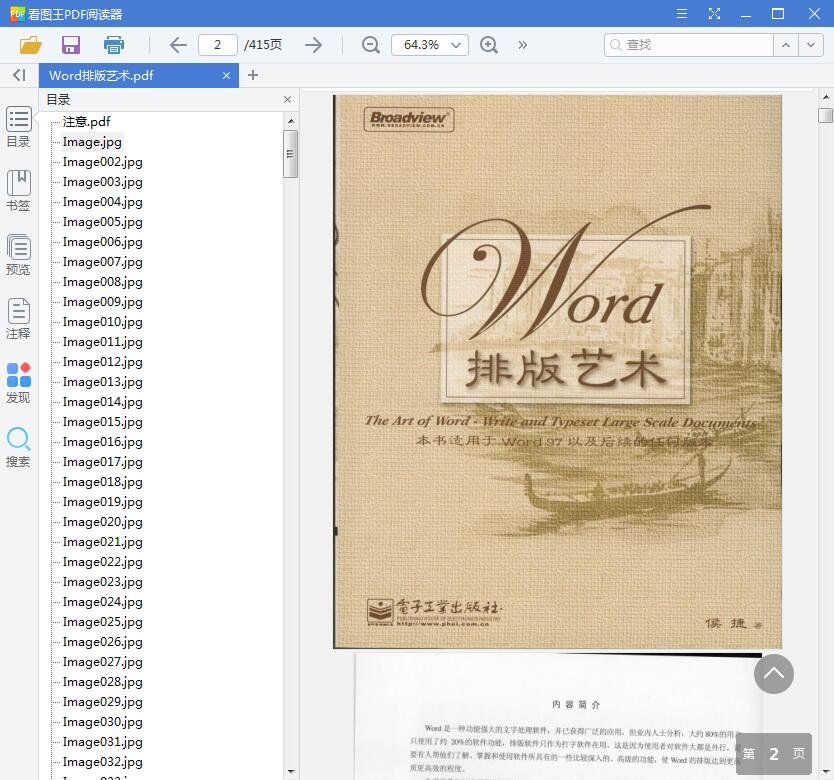Find next match with down chevron
Screen dimensions: 834x780
pyautogui.click(x=811, y=45)
